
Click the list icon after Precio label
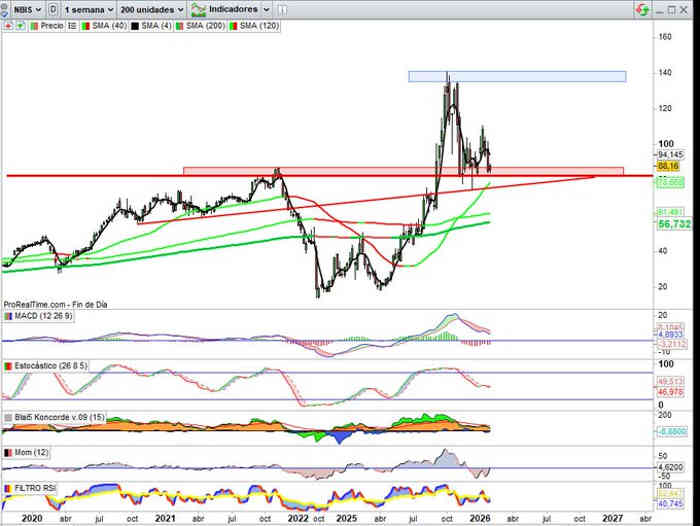coord(71,26)
